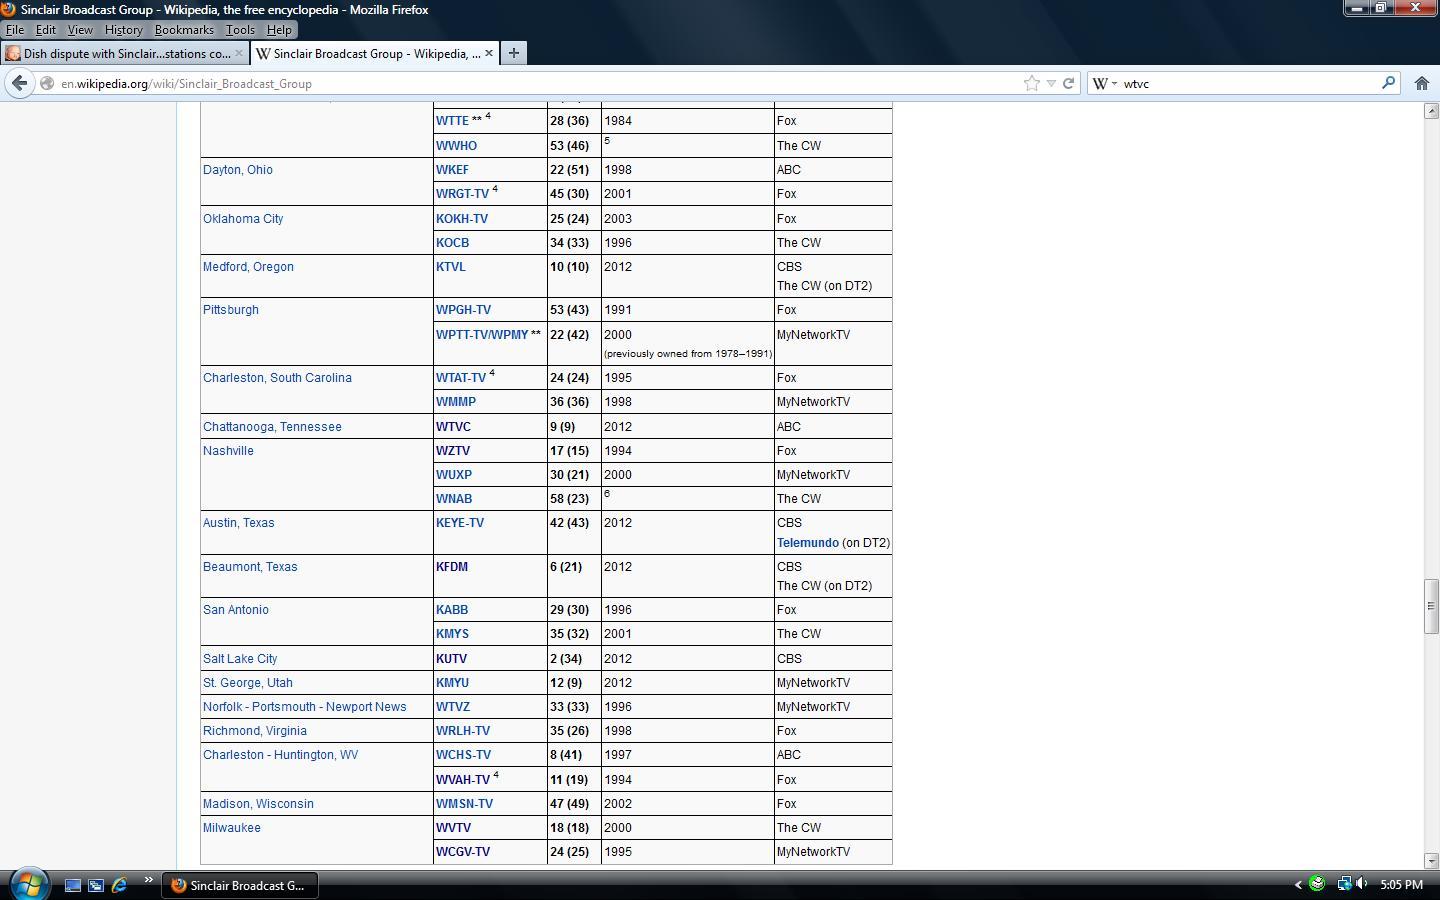This screenshot has height=900, width=1440.
Task: Switch to the Dish dispute with Sinclair tab
Action: pos(124,53)
